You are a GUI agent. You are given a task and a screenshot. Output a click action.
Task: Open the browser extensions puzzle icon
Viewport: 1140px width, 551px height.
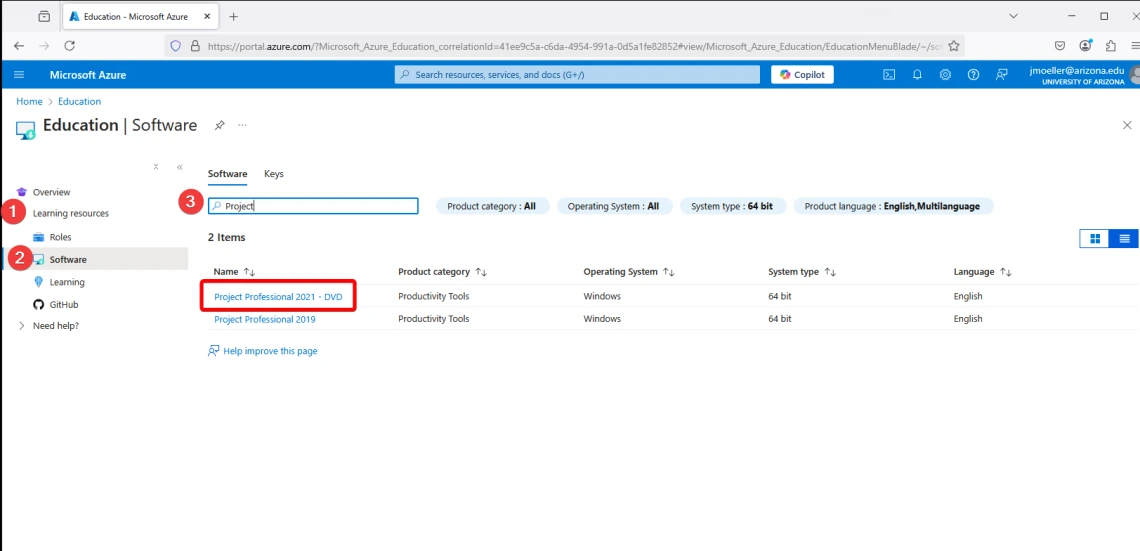click(1110, 46)
